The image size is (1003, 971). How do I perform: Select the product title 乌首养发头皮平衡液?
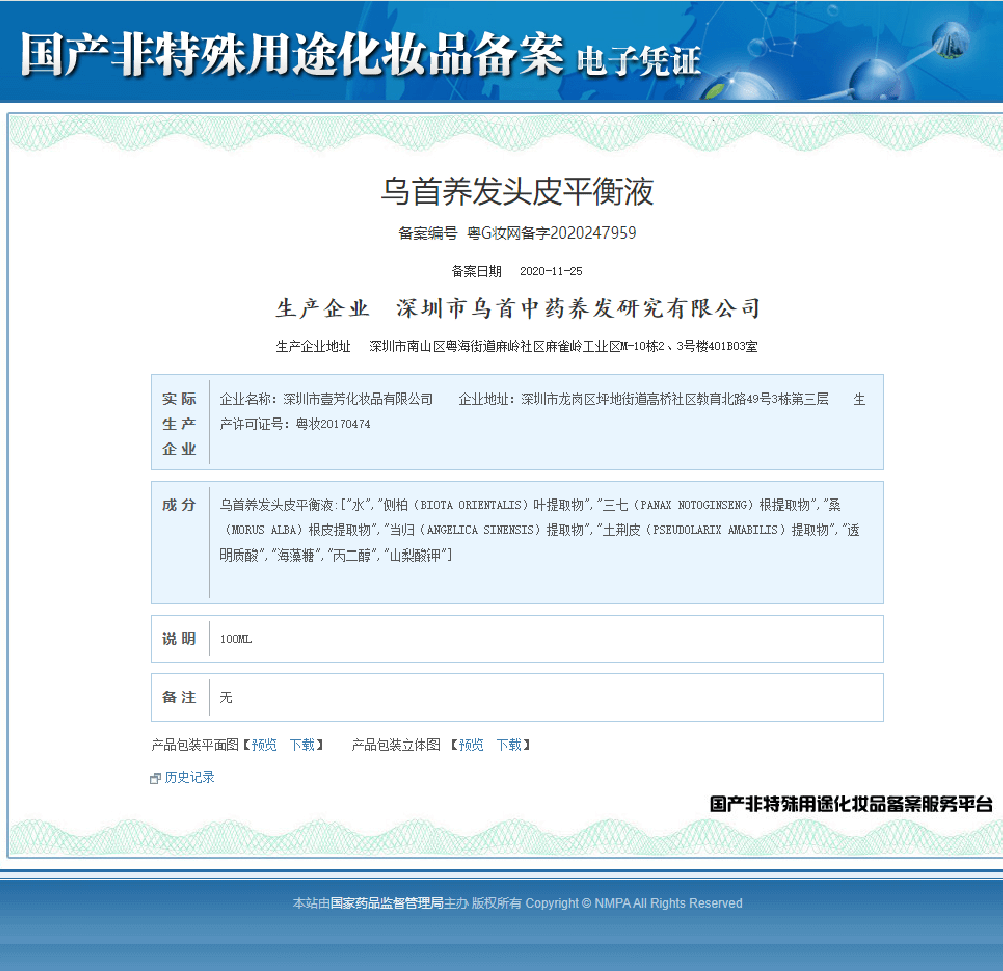(x=517, y=192)
